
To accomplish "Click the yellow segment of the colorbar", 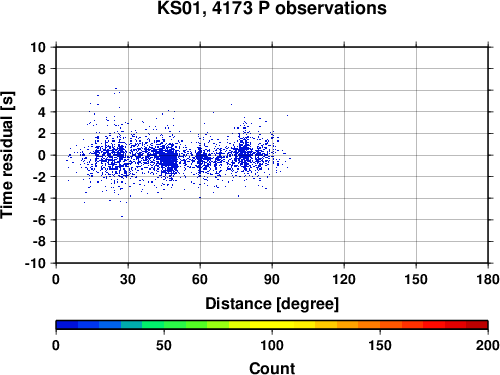I will pyautogui.click(x=272, y=325).
